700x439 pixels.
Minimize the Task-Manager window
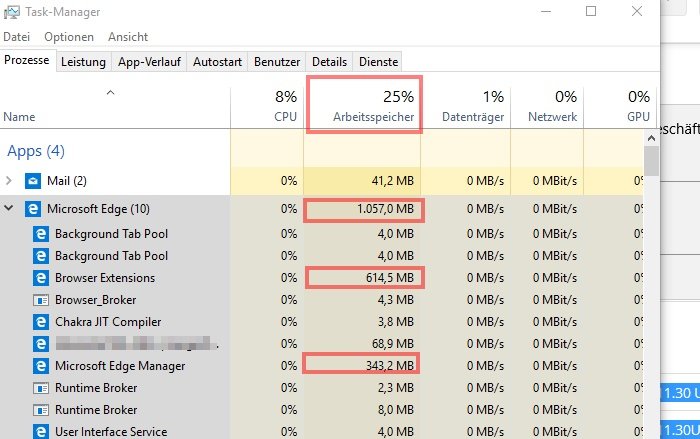tap(546, 11)
